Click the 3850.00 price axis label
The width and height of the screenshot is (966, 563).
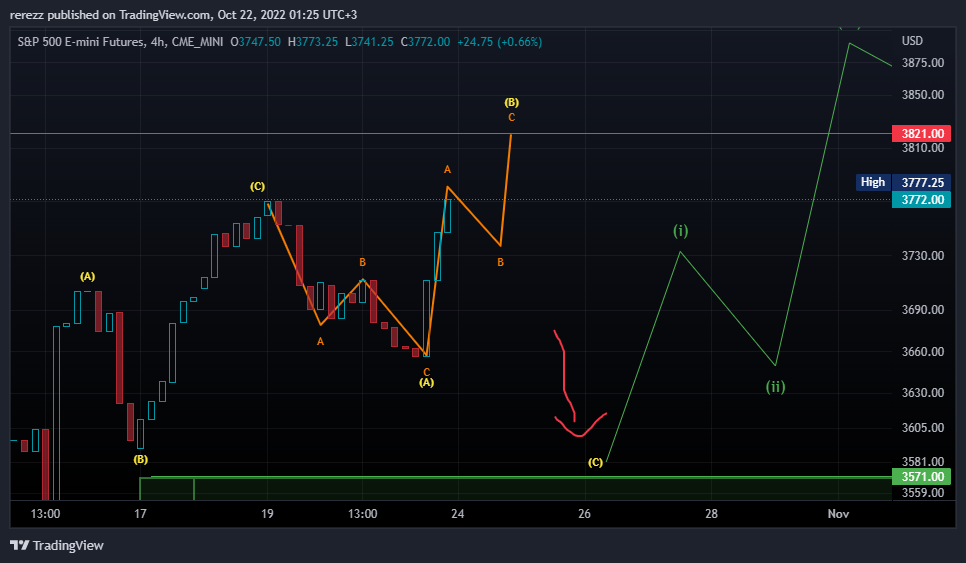click(x=923, y=95)
